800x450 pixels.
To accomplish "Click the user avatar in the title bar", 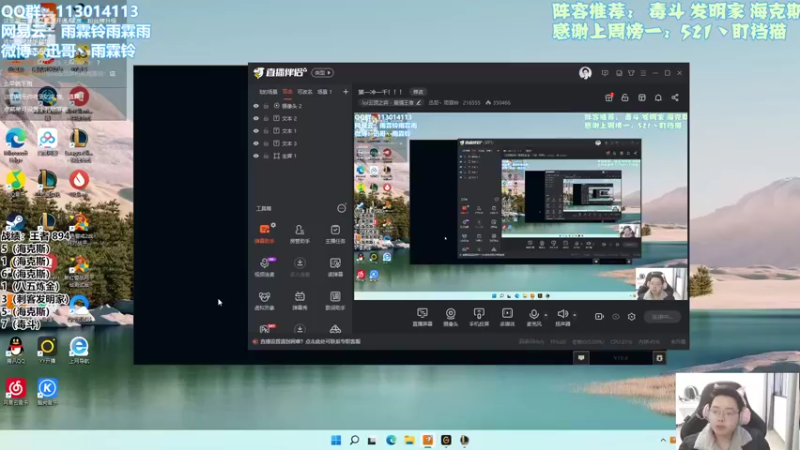I will 585,73.
